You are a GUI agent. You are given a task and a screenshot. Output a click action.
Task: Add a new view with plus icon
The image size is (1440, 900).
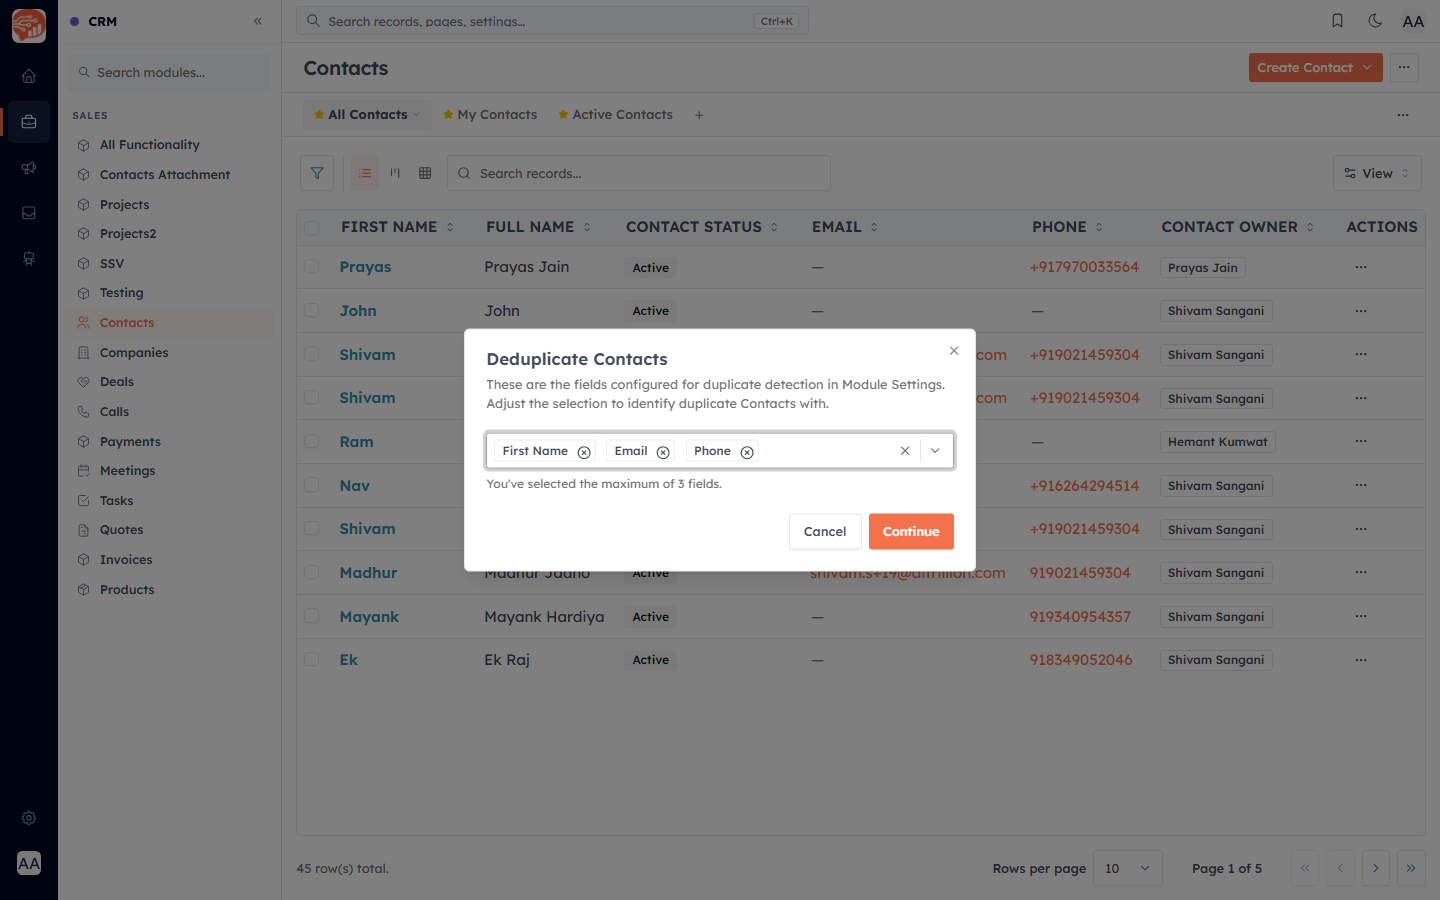click(699, 115)
